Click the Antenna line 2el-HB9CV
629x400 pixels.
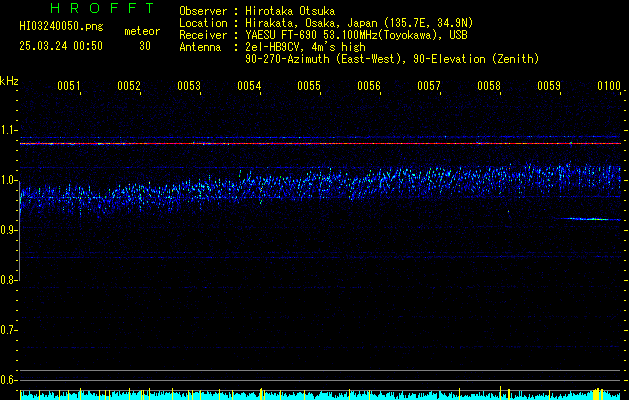coord(272,47)
